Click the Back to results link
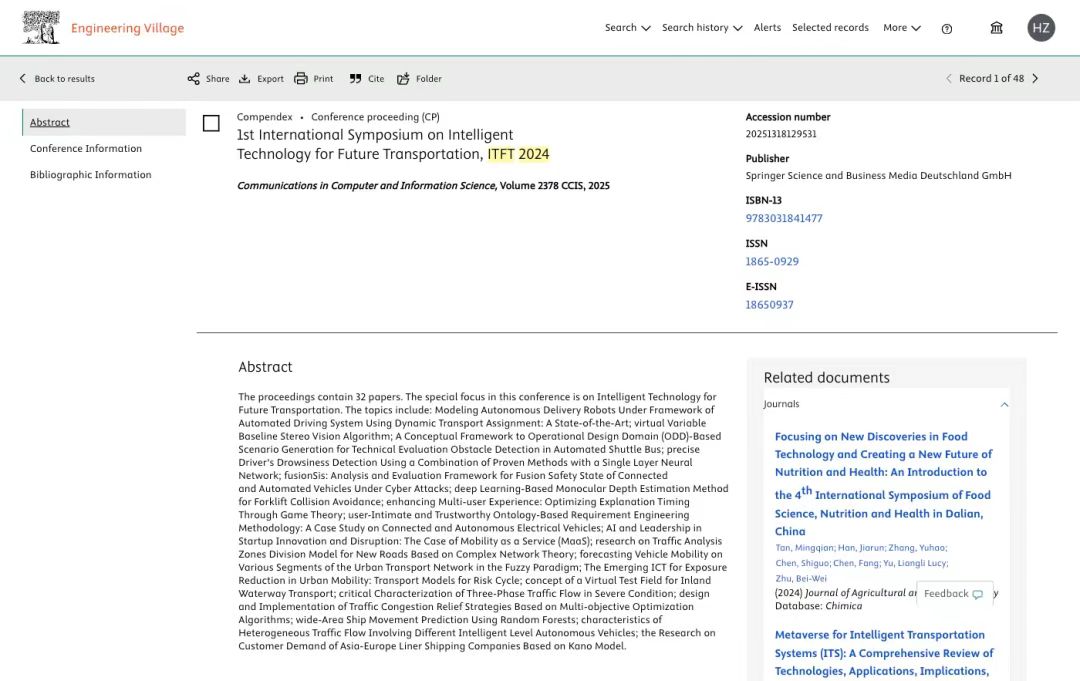This screenshot has width=1080, height=681. [x=65, y=78]
